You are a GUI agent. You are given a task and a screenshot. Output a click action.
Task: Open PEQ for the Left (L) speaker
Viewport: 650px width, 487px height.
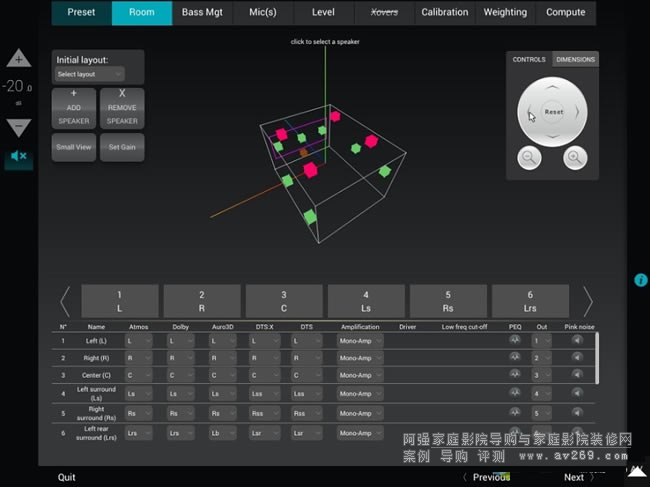tap(515, 341)
